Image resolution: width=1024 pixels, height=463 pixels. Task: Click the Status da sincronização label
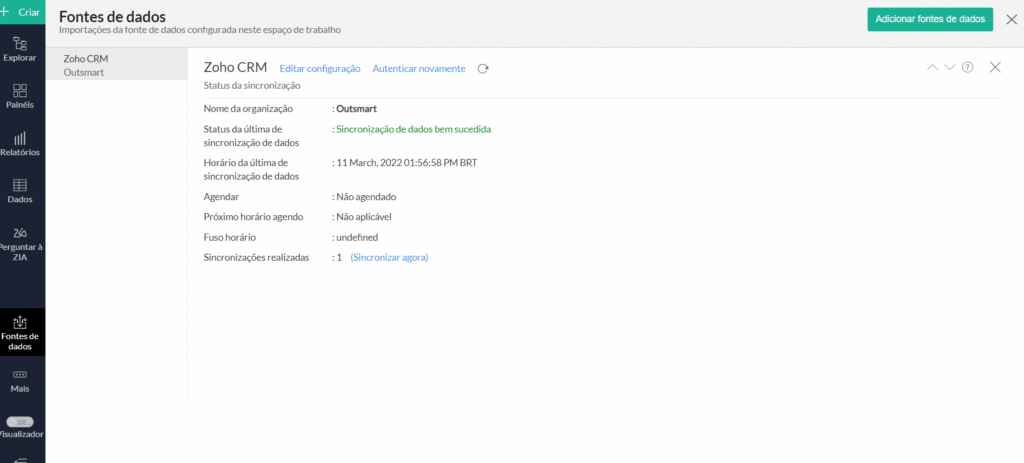coord(252,86)
